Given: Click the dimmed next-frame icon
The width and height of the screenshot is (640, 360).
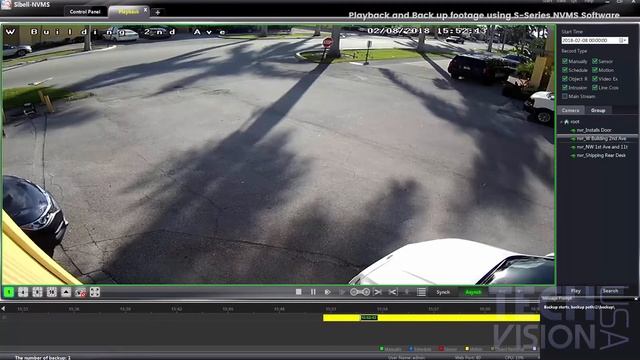Looking at the screenshot, I should 342,292.
